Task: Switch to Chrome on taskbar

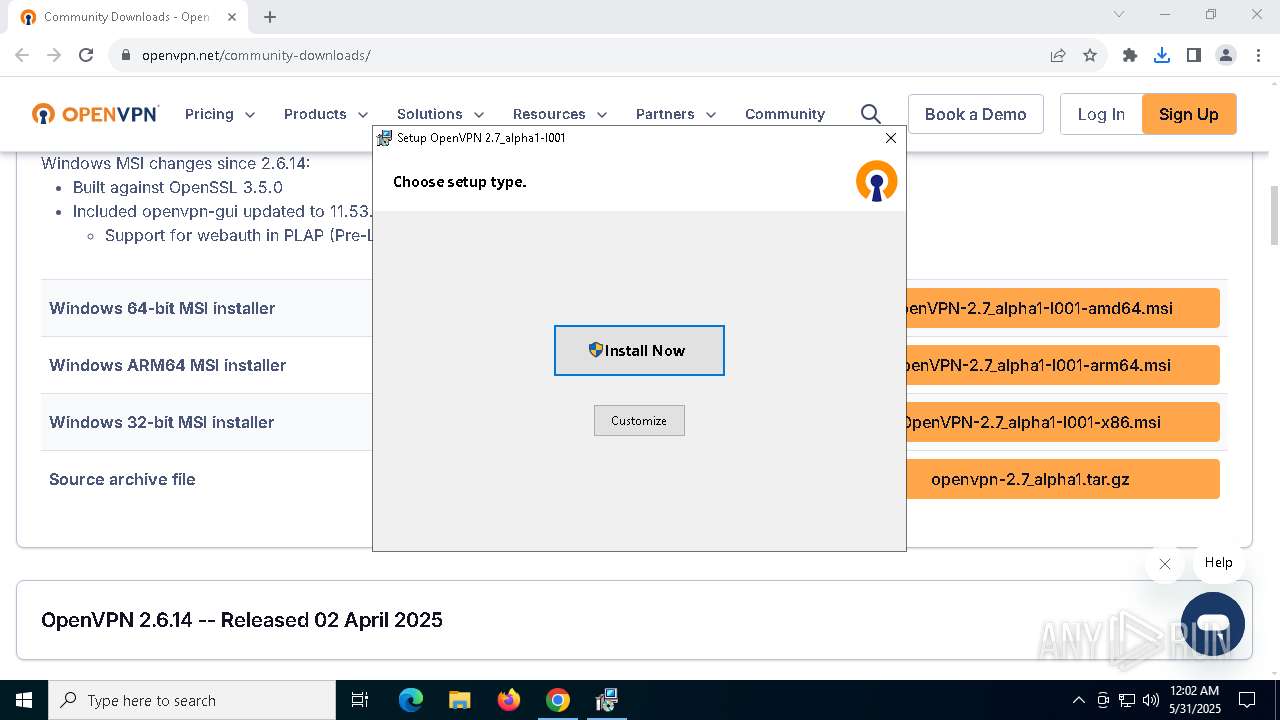Action: point(557,700)
